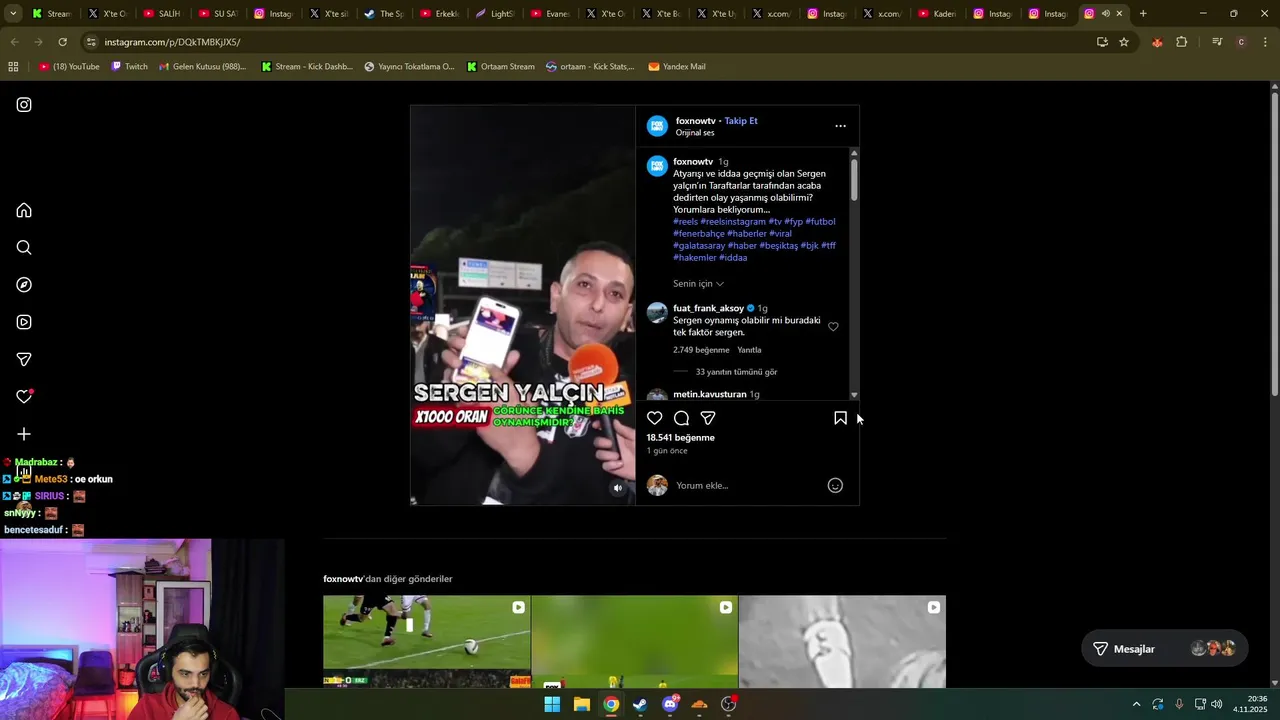Switch to the 'Erkekl' tab
The image size is (1280, 720).
pos(439,14)
